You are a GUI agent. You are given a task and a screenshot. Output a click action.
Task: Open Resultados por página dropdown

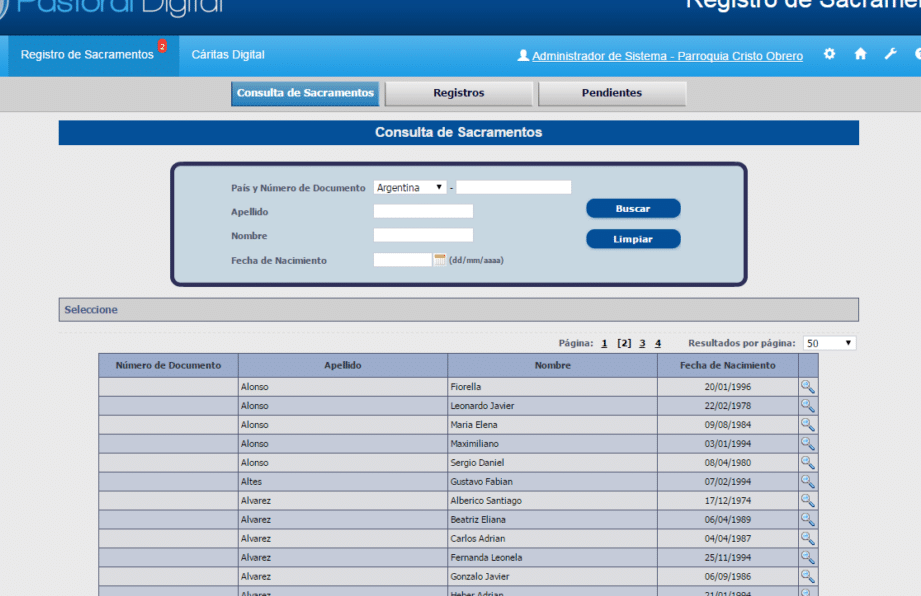click(x=829, y=343)
